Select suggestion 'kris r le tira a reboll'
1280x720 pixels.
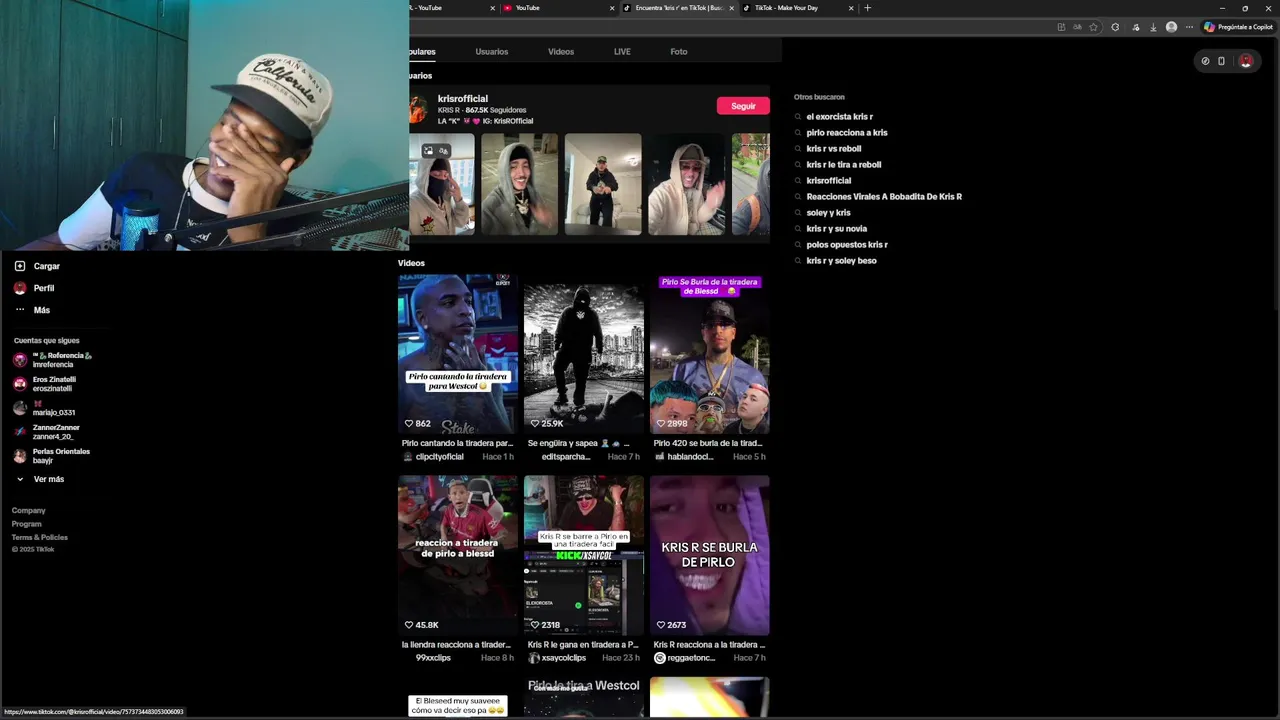[x=844, y=165]
